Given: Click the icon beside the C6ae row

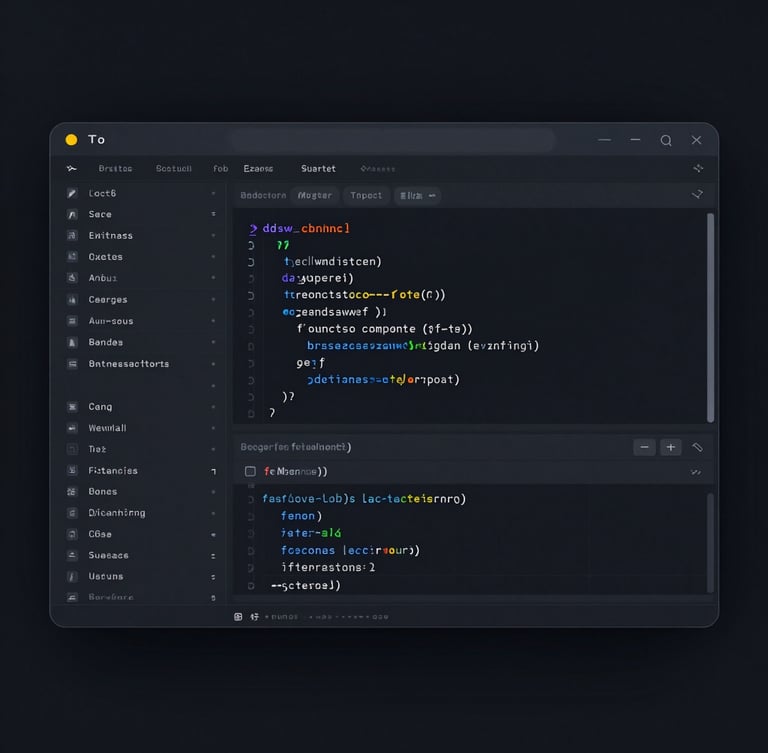Looking at the screenshot, I should coord(72,534).
